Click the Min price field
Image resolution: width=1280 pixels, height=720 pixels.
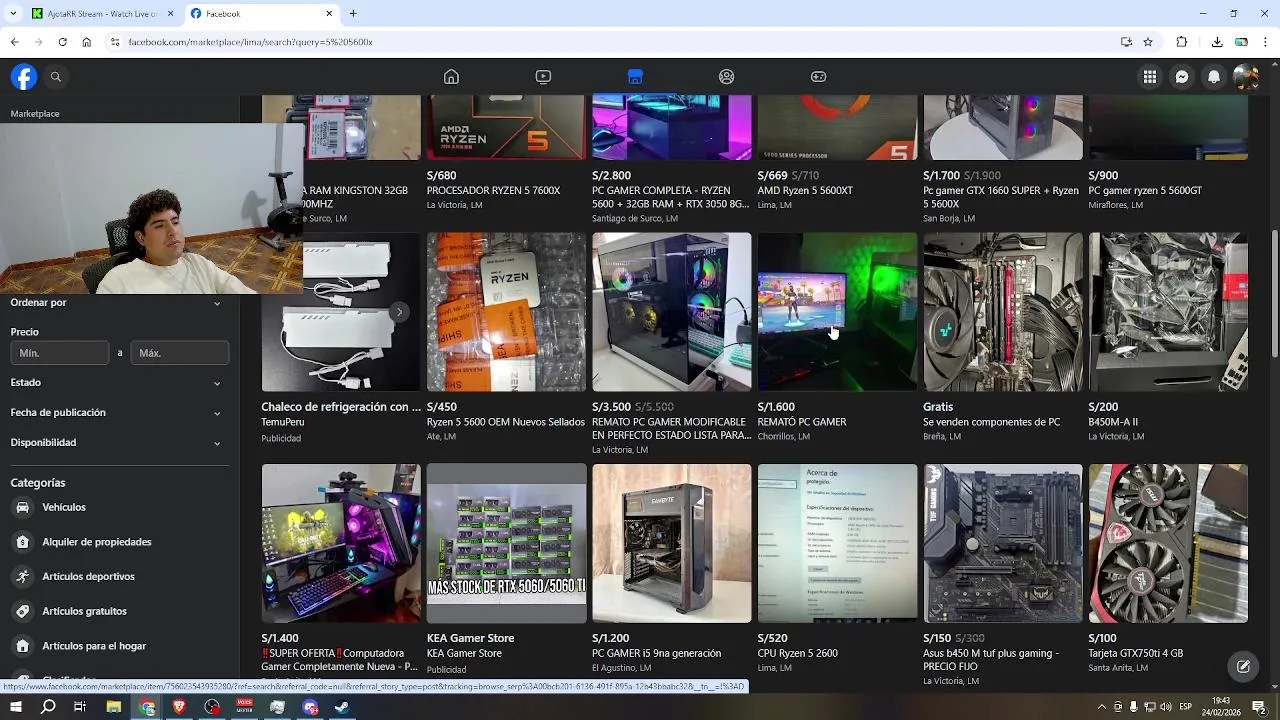click(x=60, y=353)
